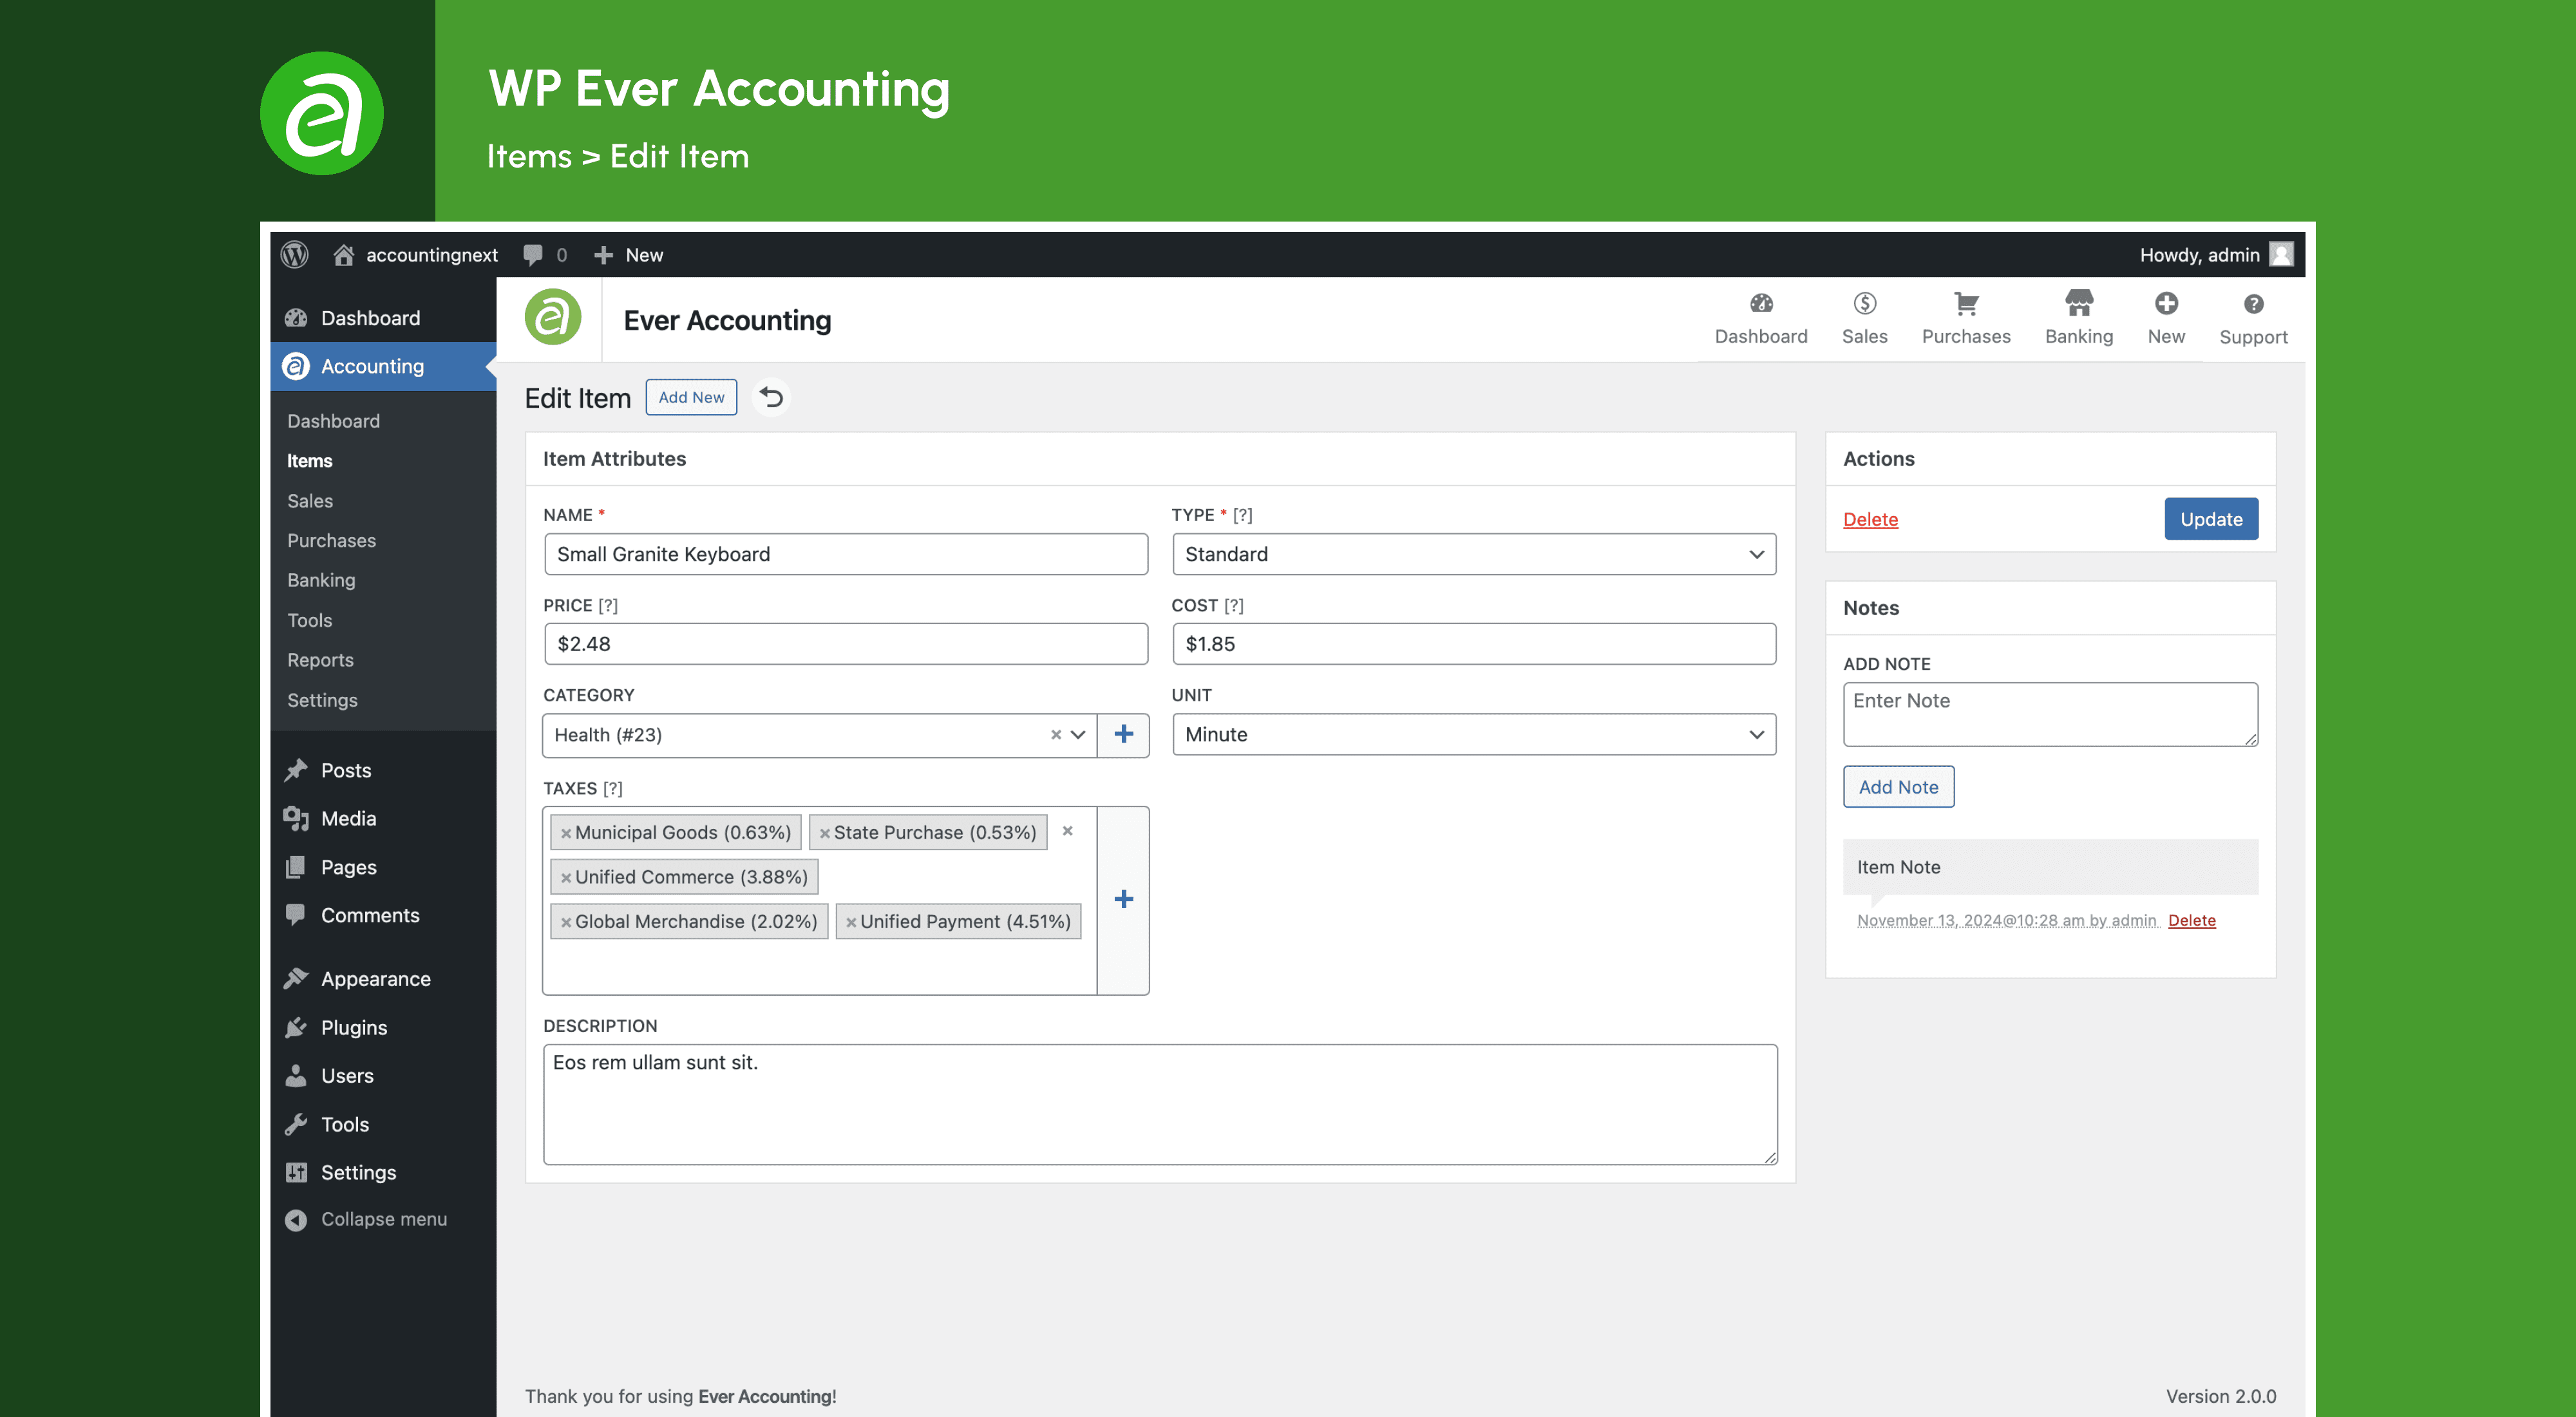Click the Price field $2.48
Image resolution: width=2576 pixels, height=1417 pixels.
845,644
